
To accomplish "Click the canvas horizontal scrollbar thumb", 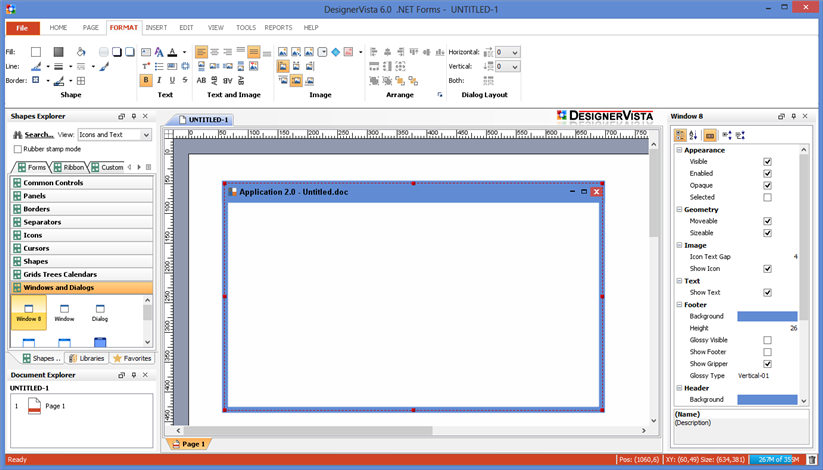I will click(x=308, y=431).
